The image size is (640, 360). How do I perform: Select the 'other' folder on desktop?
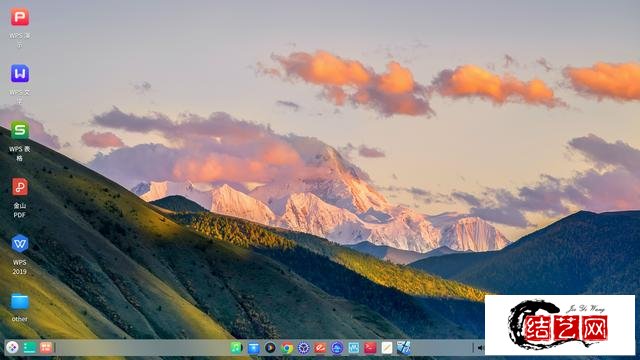[20, 302]
